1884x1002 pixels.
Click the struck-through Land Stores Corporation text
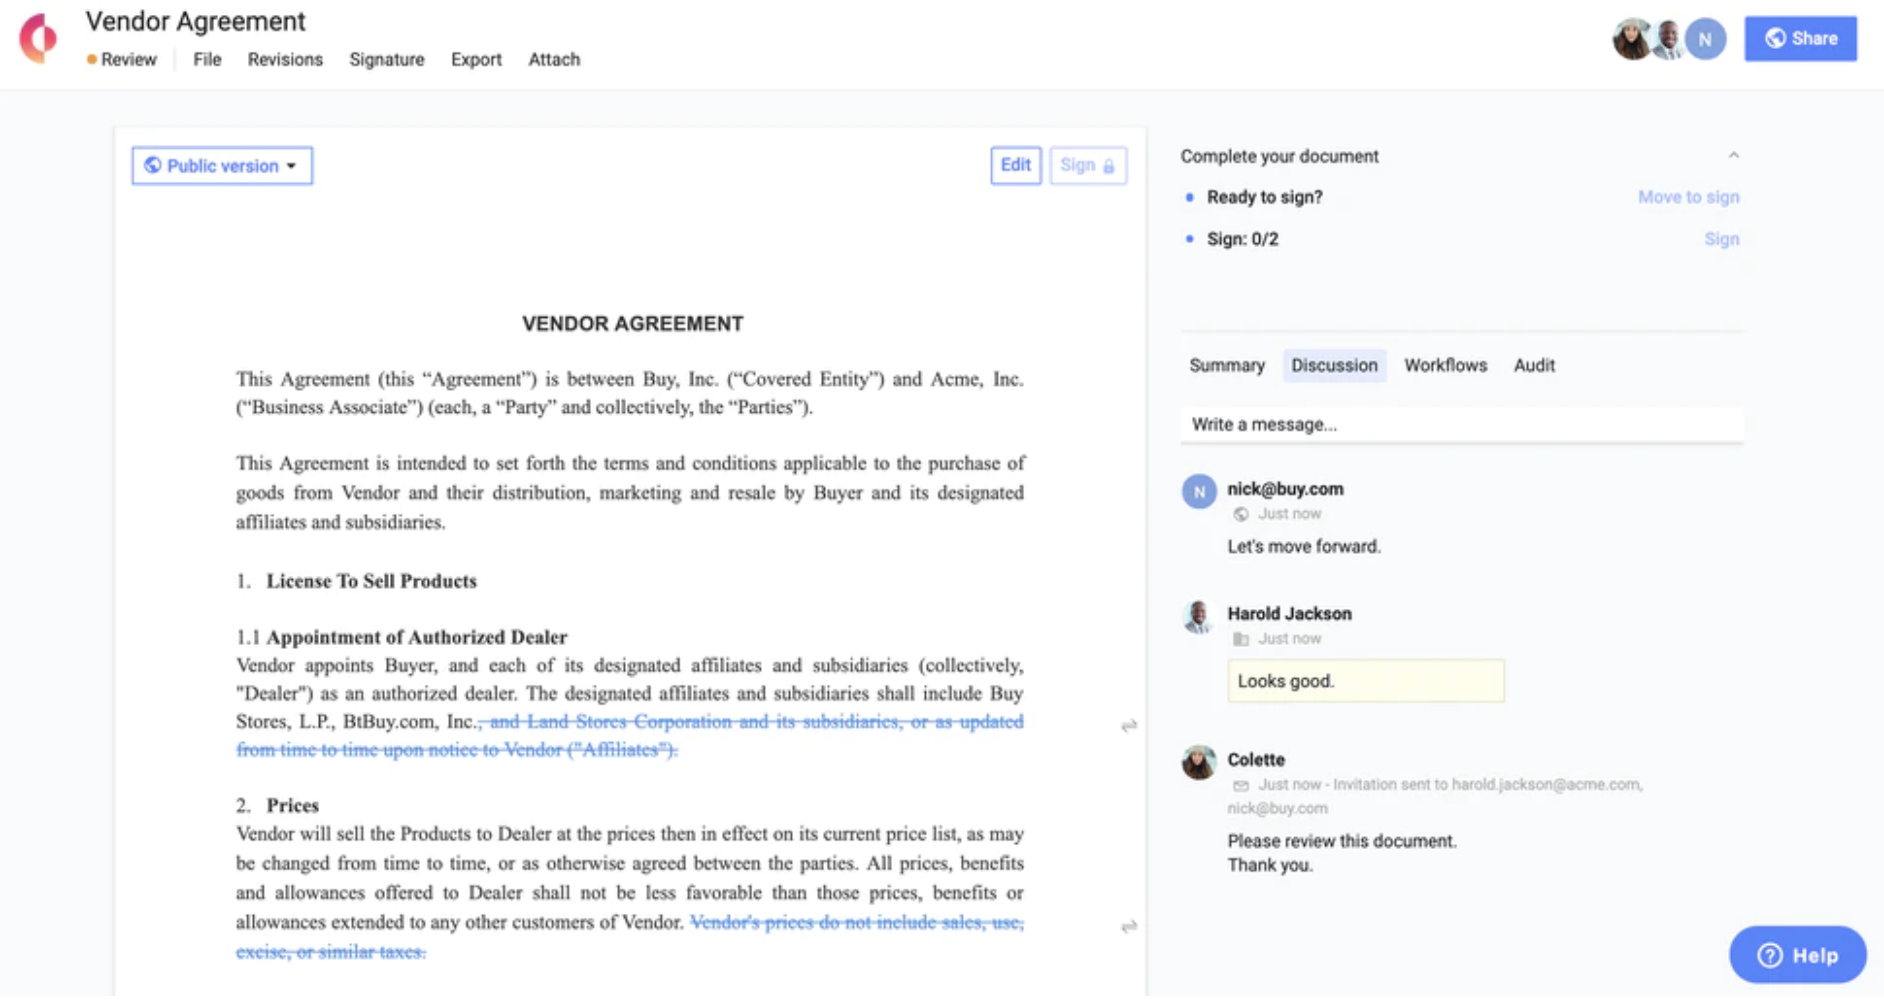click(629, 735)
